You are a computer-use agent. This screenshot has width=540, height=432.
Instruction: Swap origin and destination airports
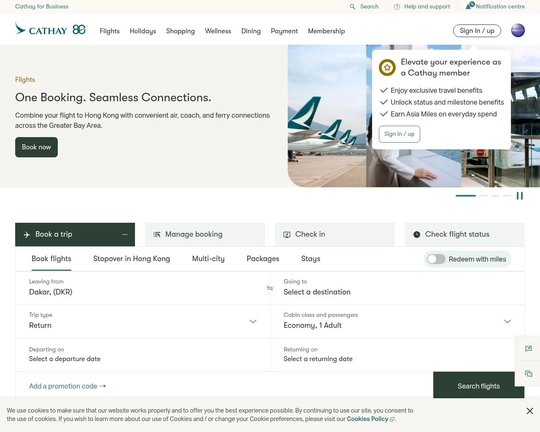[x=270, y=288]
